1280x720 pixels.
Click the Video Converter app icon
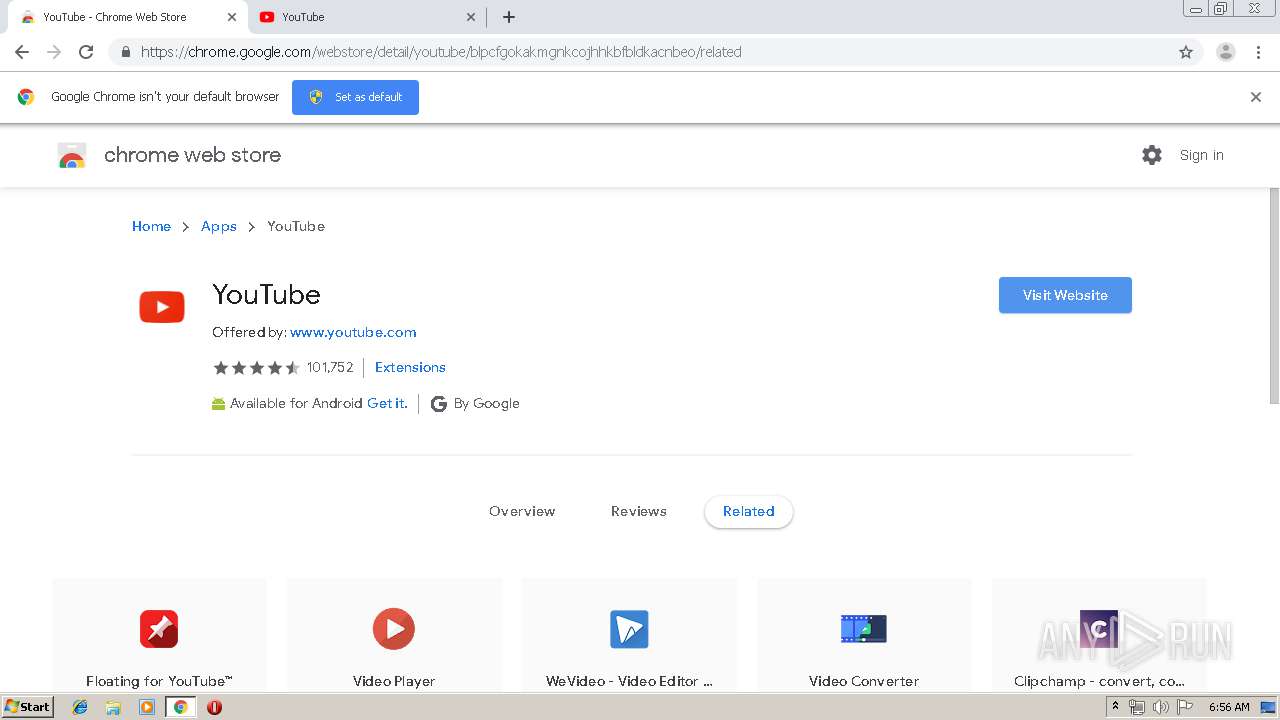[864, 629]
